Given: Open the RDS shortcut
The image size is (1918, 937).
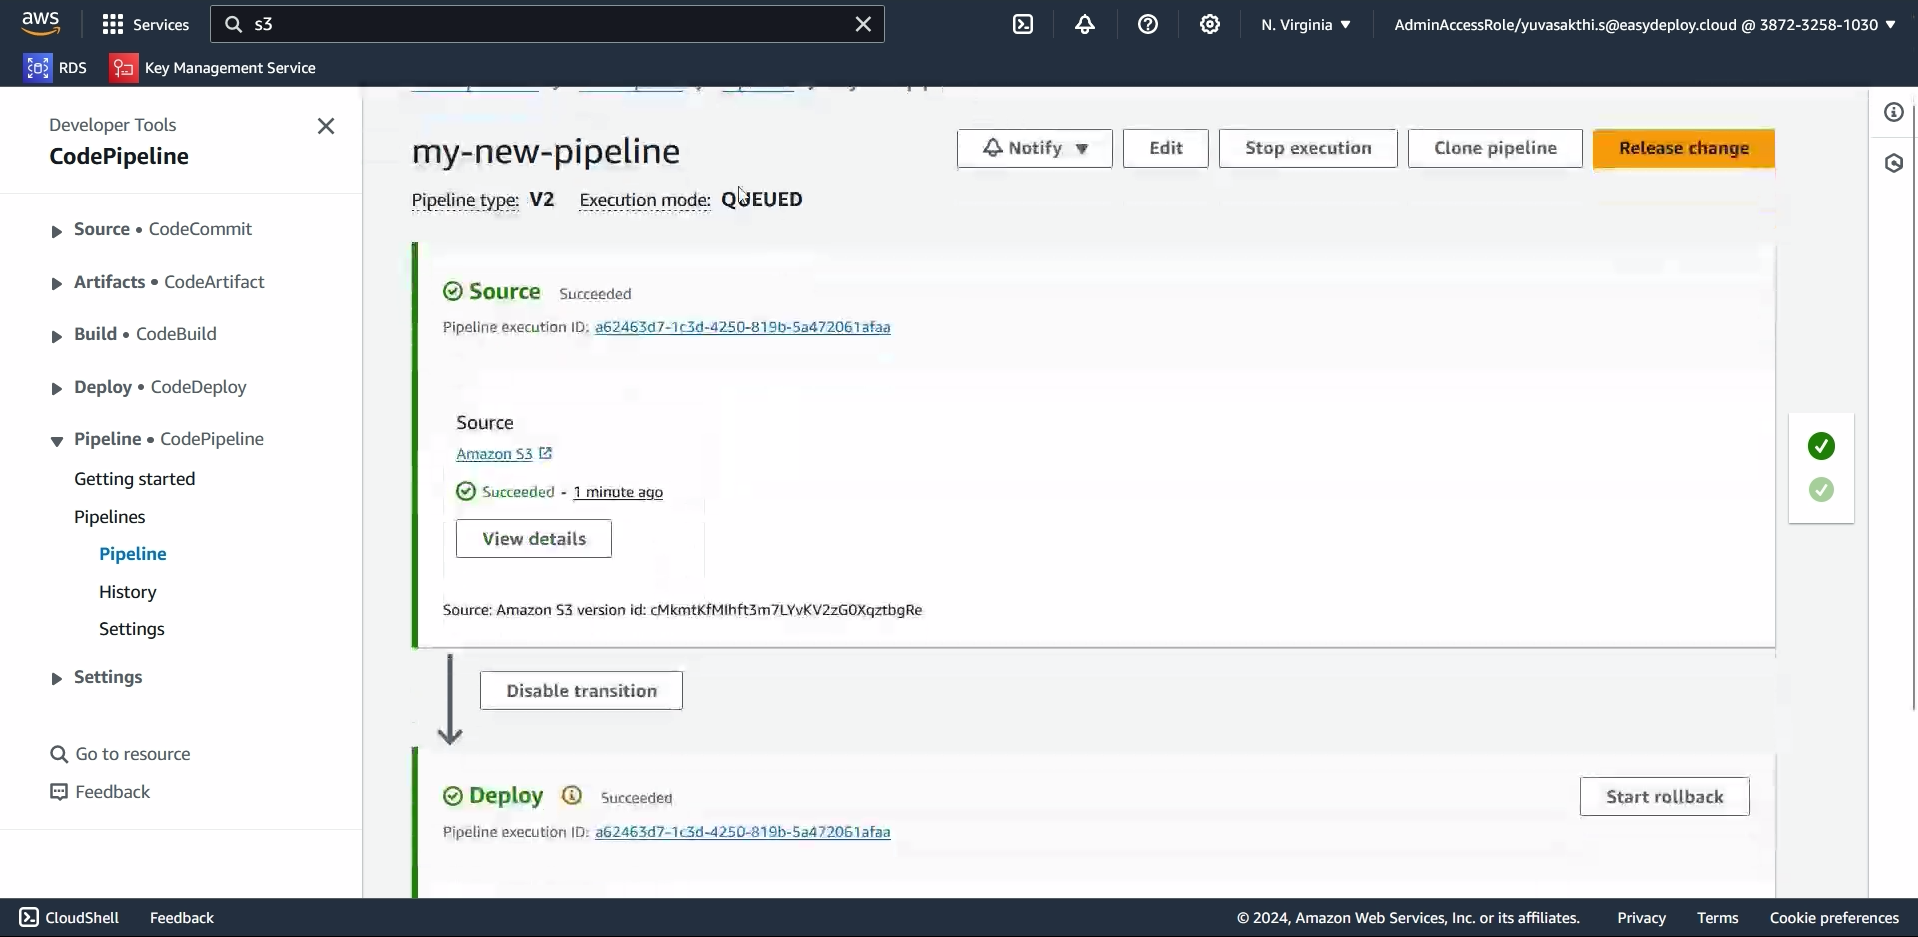Looking at the screenshot, I should 56,67.
